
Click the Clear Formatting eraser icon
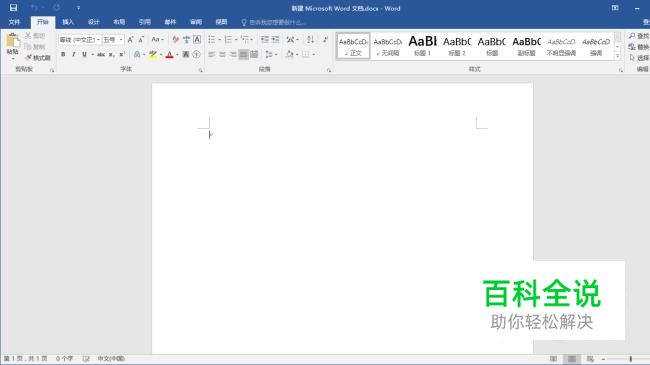coord(176,39)
